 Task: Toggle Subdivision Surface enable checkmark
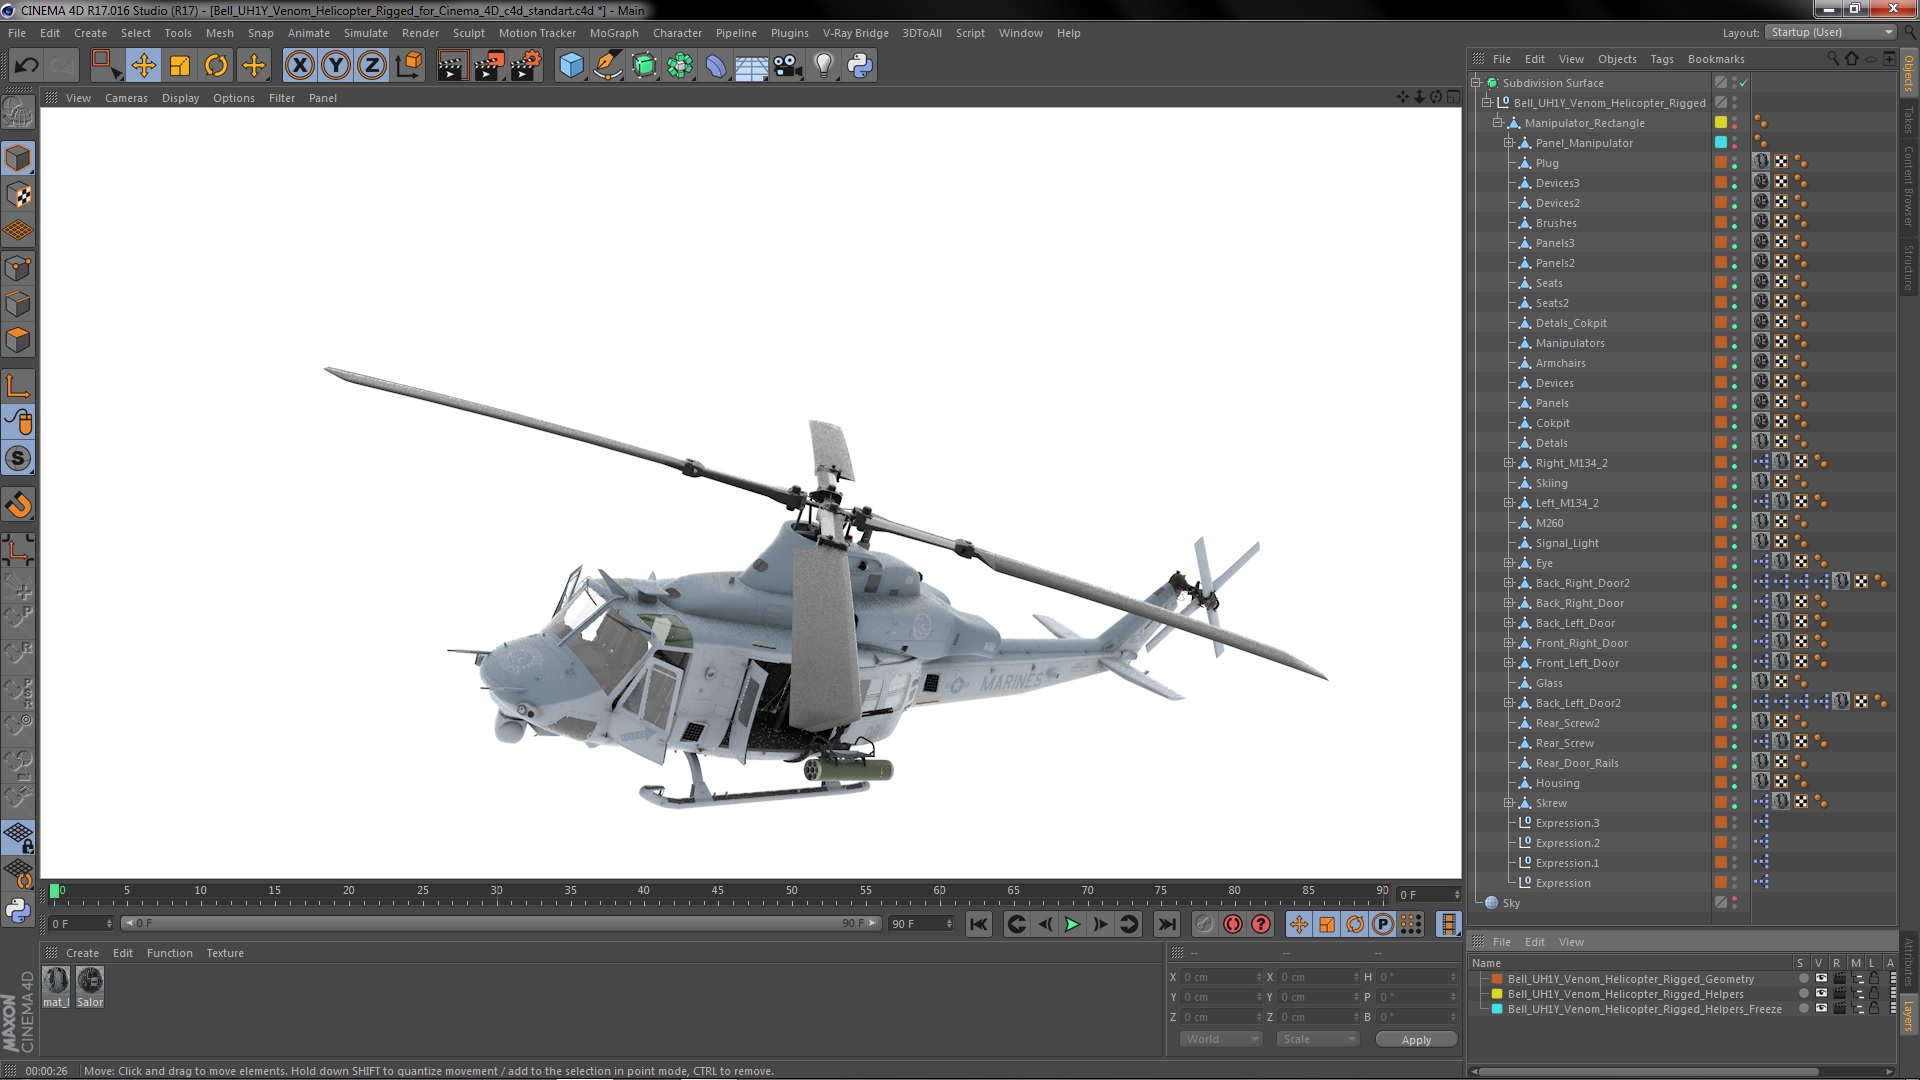(1743, 83)
